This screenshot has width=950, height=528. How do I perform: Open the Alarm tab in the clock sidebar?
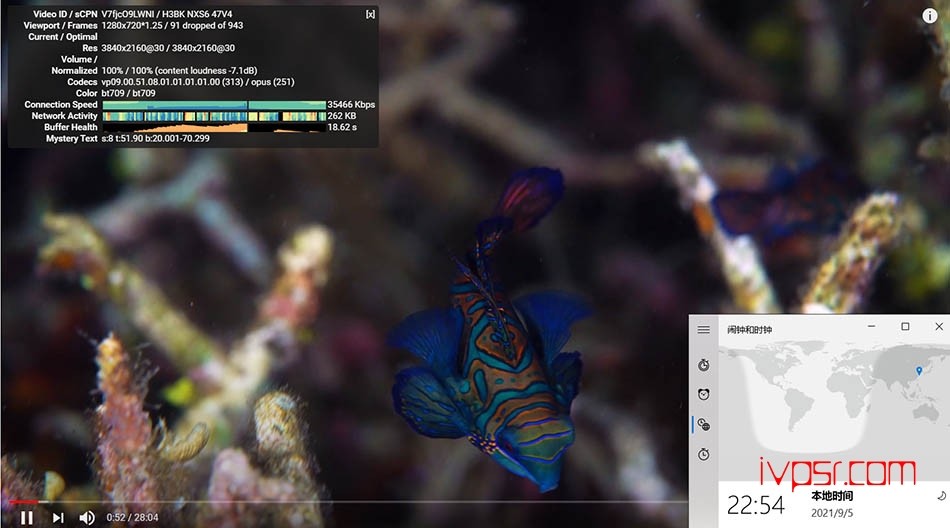[703, 395]
